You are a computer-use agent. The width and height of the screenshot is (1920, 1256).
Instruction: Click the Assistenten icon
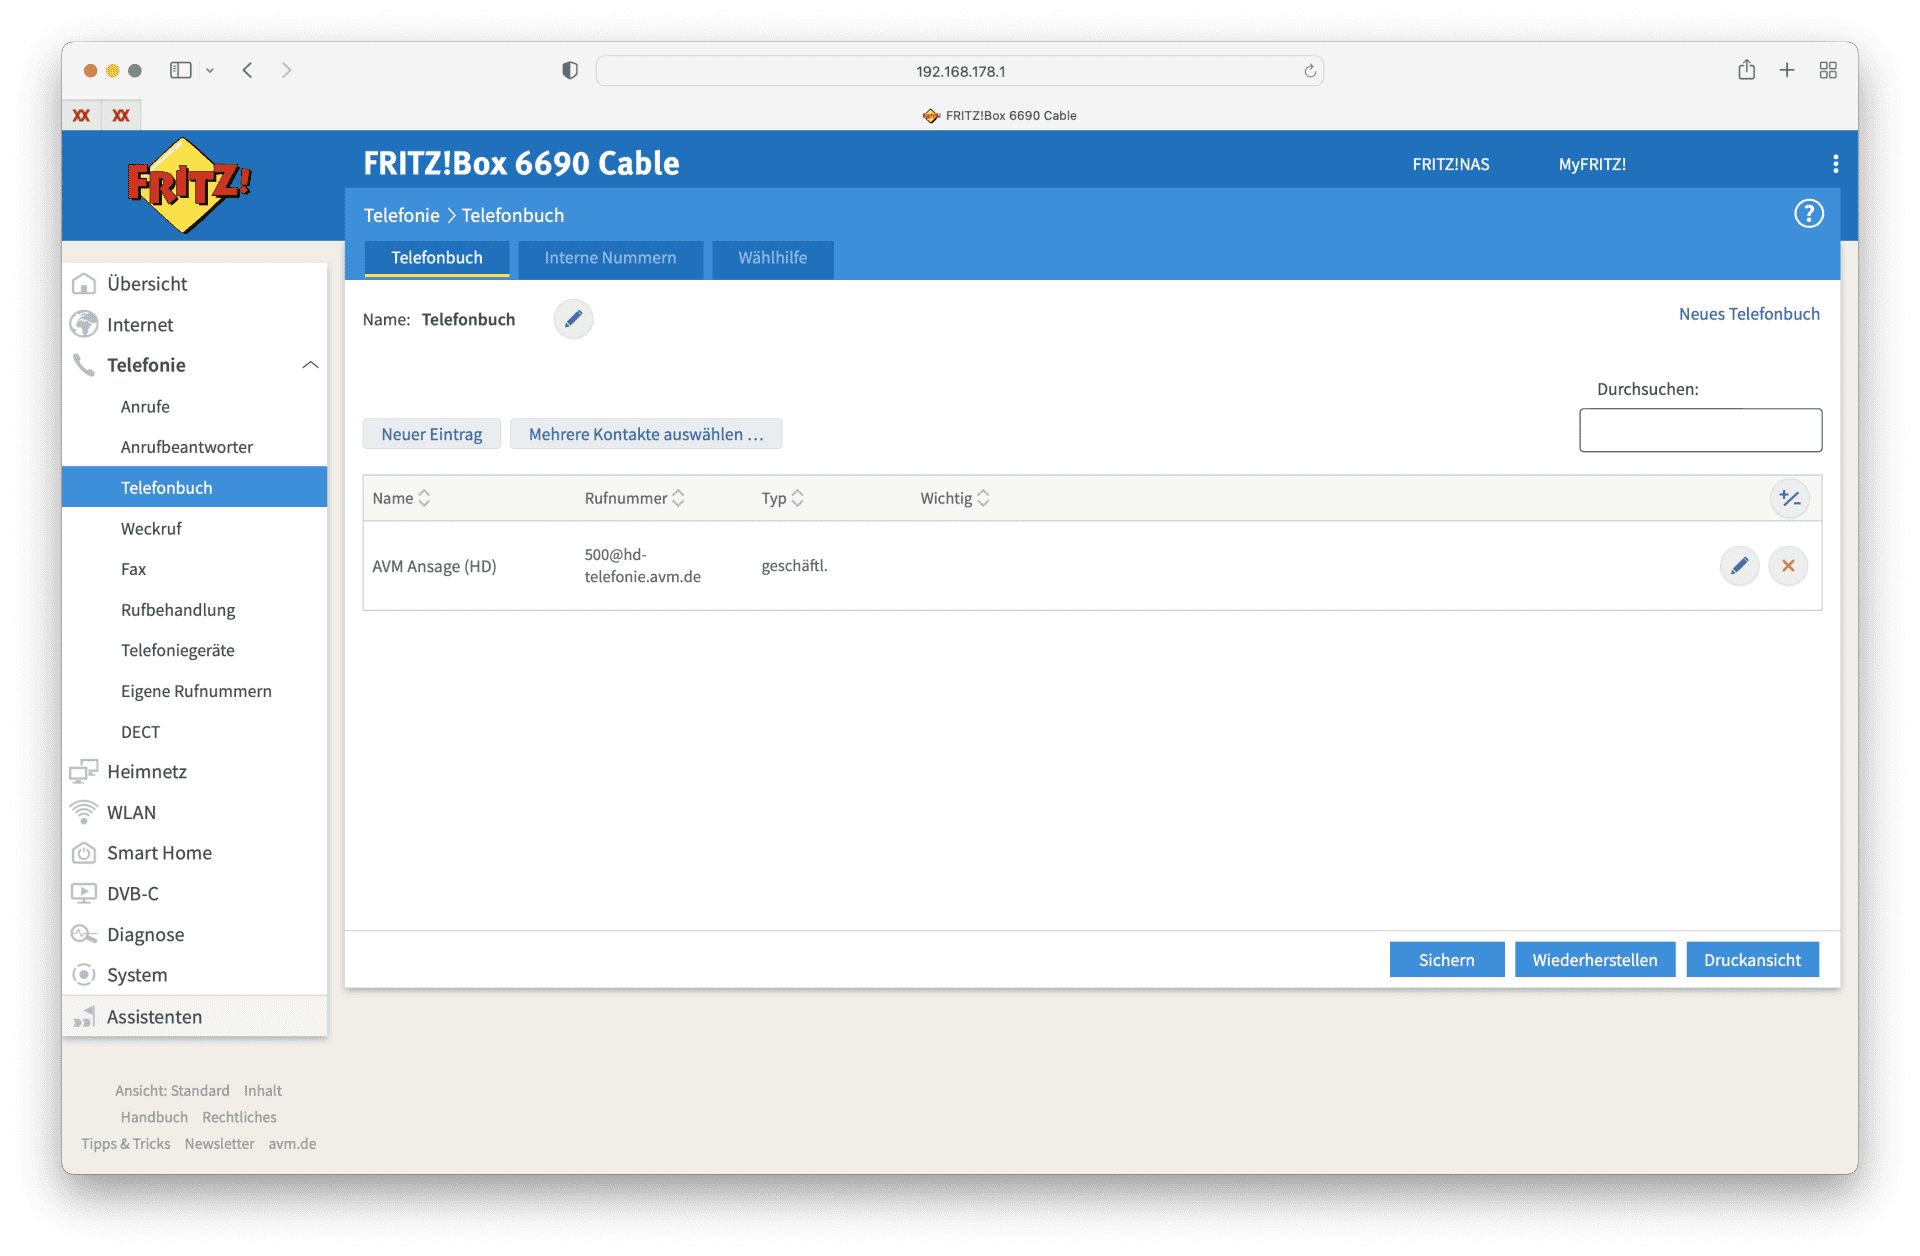(84, 1017)
